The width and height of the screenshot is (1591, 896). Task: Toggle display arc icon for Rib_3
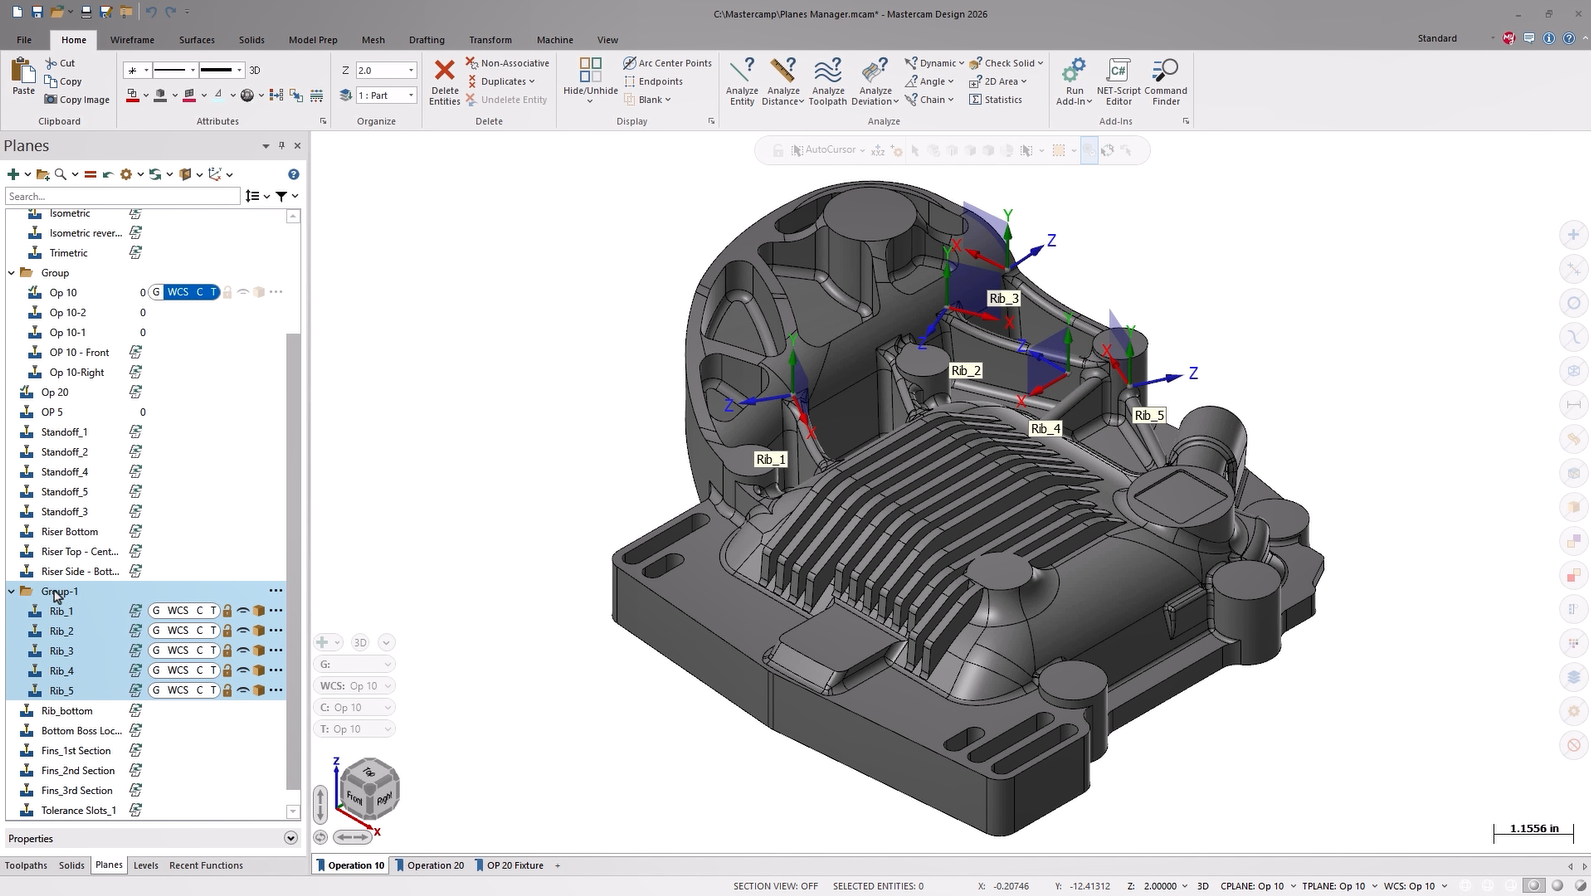(x=243, y=651)
